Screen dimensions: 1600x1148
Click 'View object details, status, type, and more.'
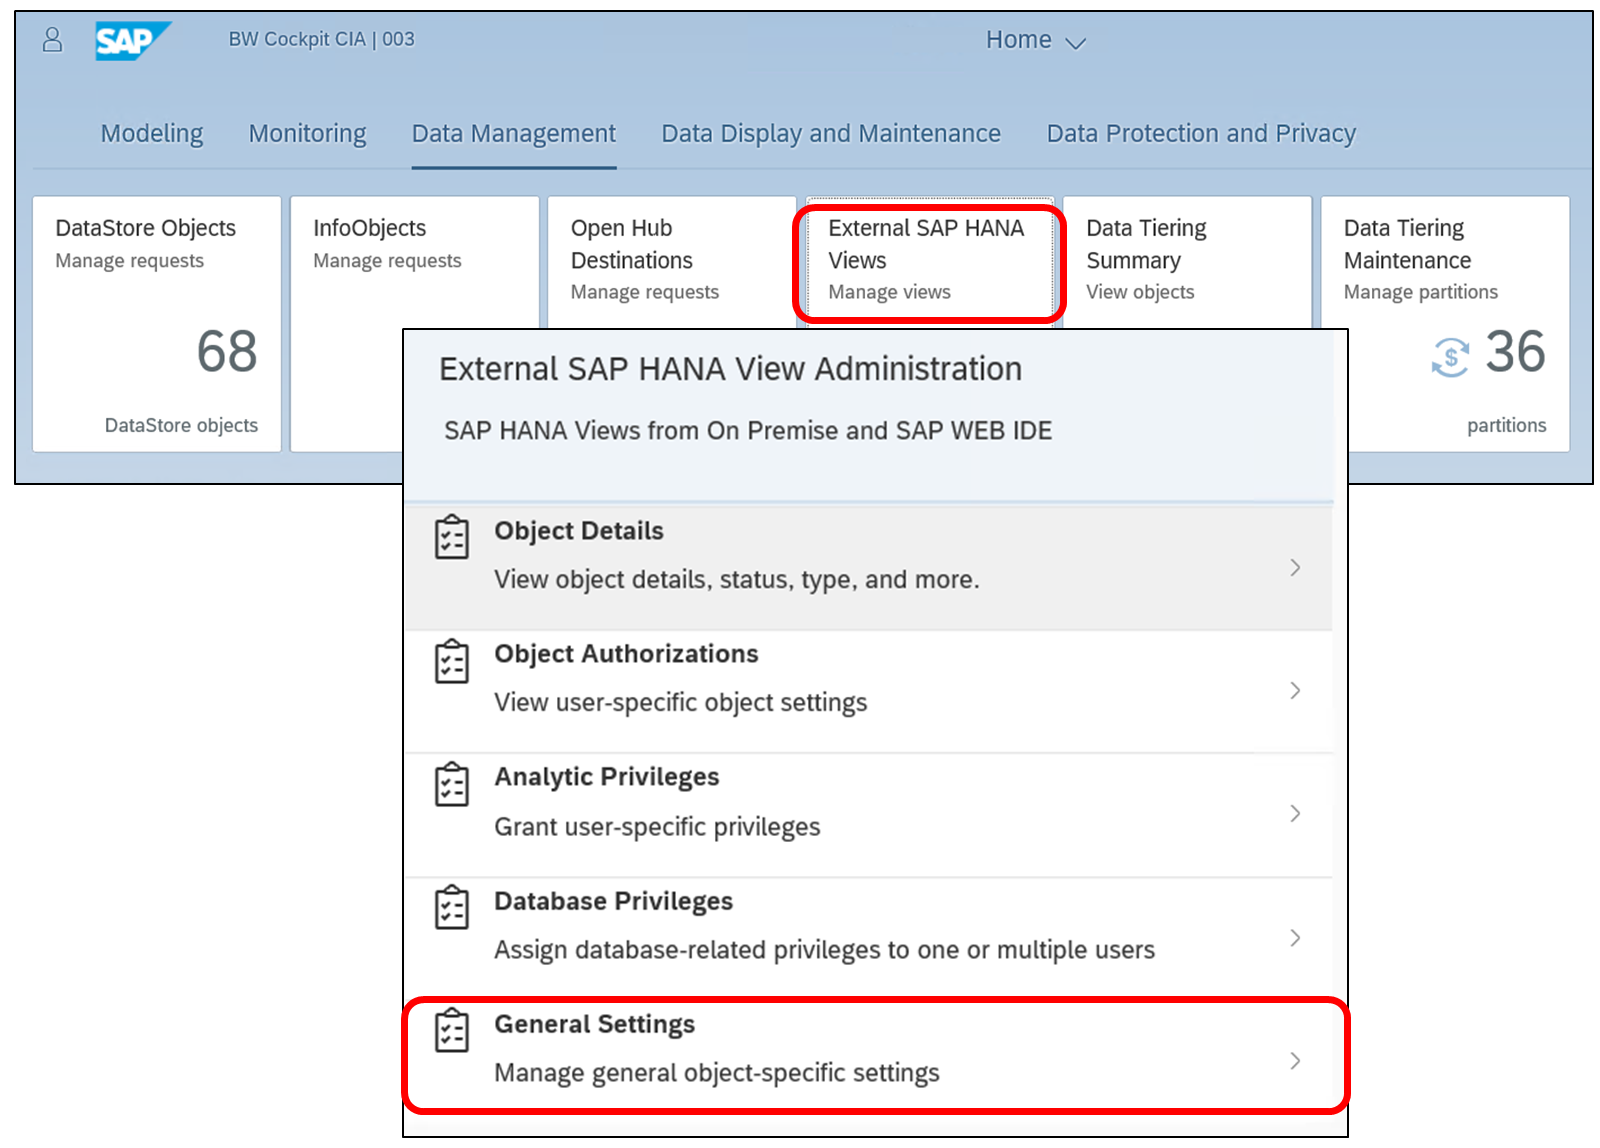pyautogui.click(x=737, y=580)
